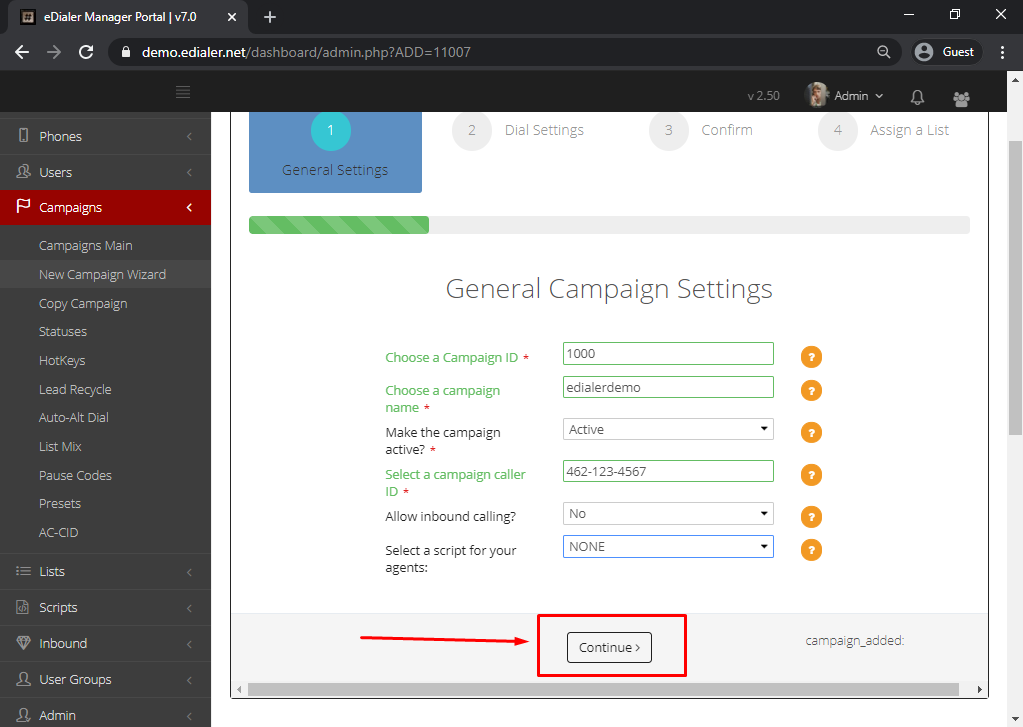This screenshot has width=1023, height=727.
Task: Expand the Phones menu chevron
Action: (189, 136)
